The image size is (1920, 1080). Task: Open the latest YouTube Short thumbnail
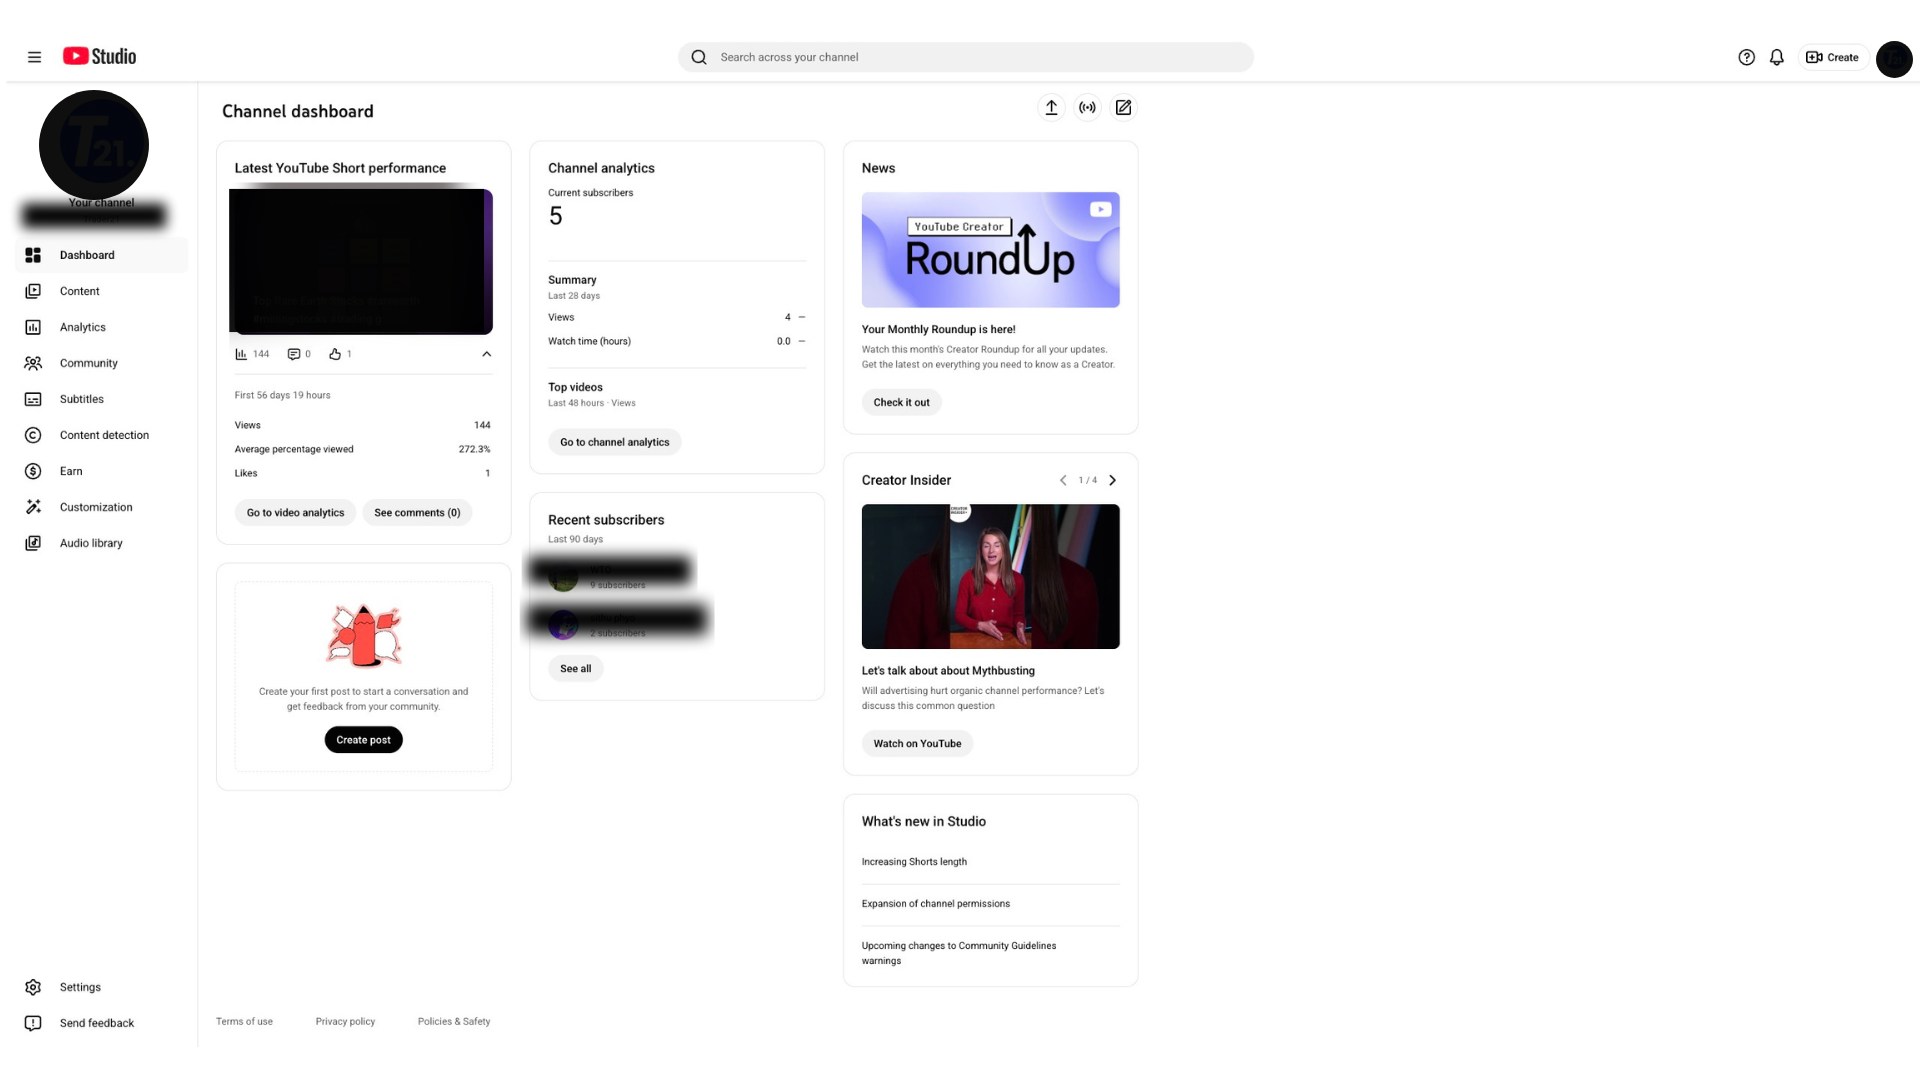[x=361, y=261]
